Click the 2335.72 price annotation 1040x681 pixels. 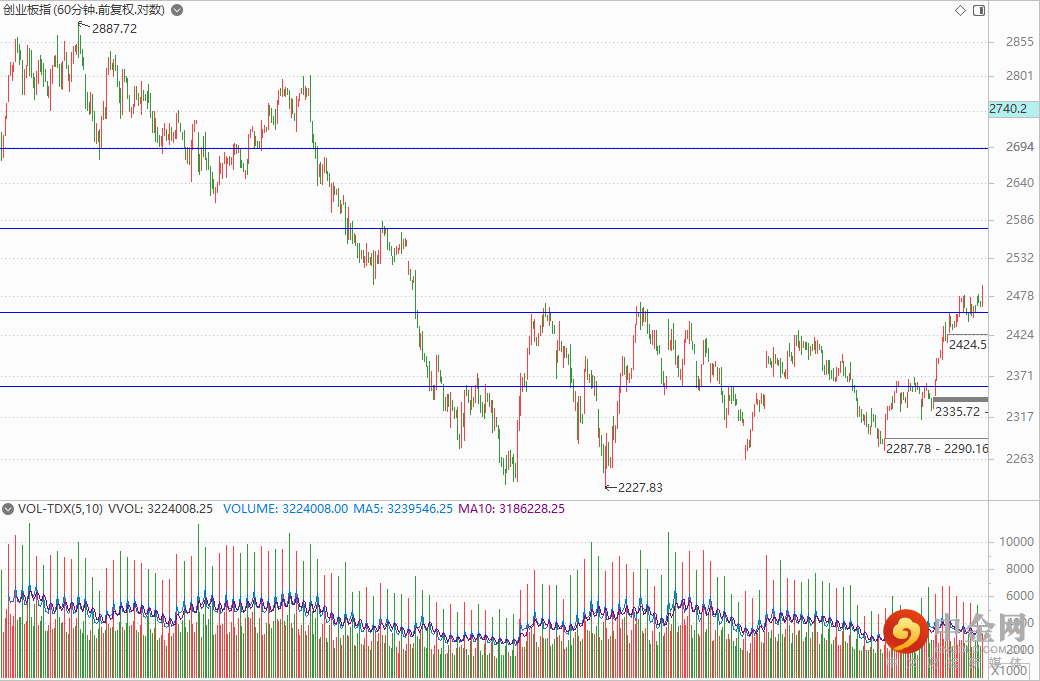tap(957, 412)
